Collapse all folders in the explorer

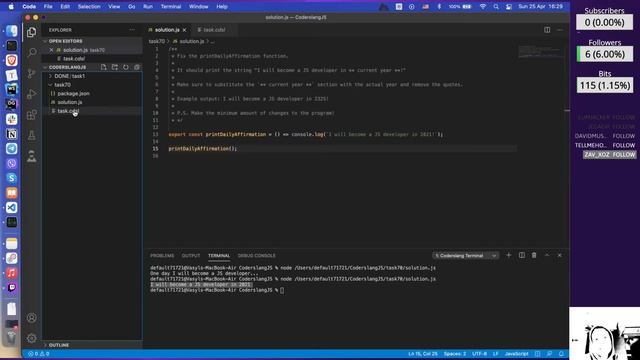click(137, 67)
